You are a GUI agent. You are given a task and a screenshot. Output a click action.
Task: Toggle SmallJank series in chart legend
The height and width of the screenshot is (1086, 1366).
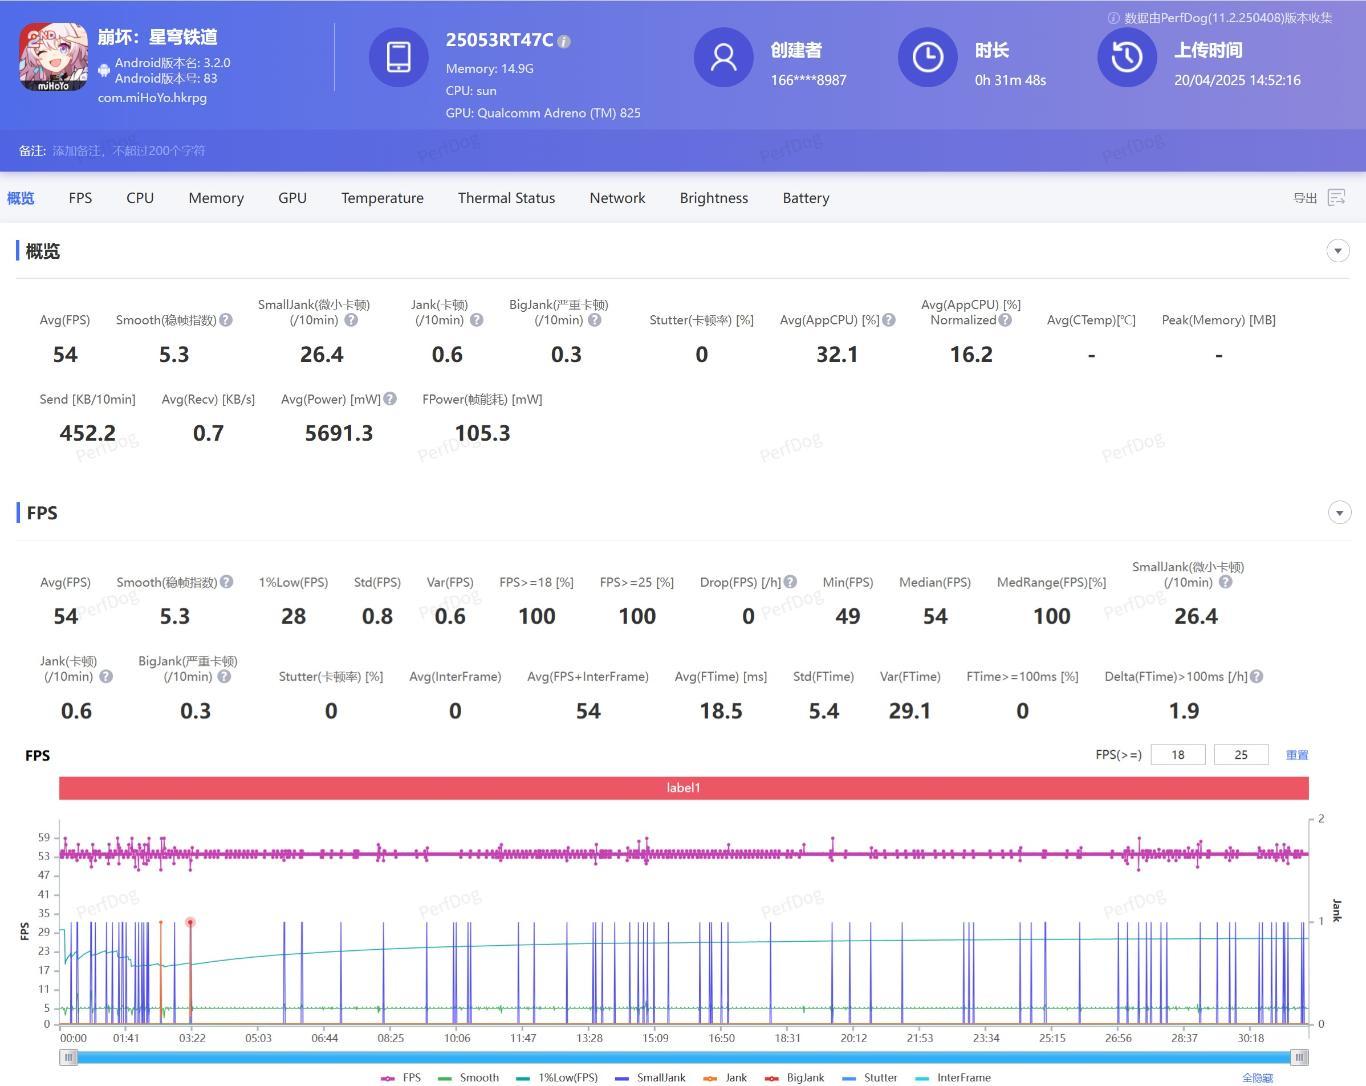coord(650,1078)
